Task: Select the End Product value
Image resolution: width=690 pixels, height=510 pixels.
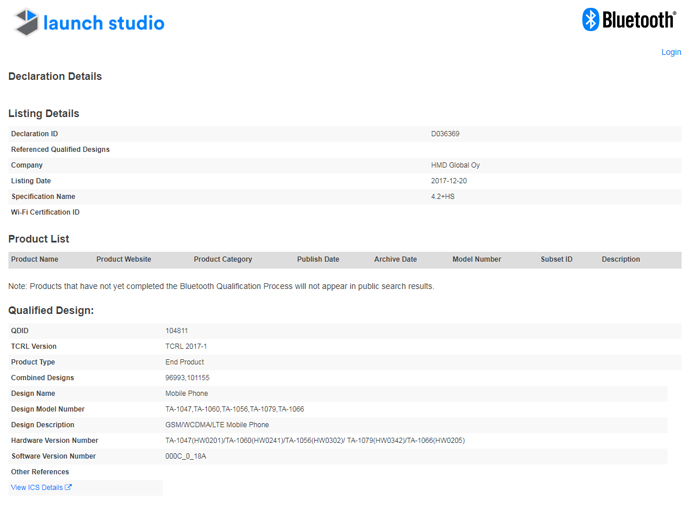Action: click(185, 362)
